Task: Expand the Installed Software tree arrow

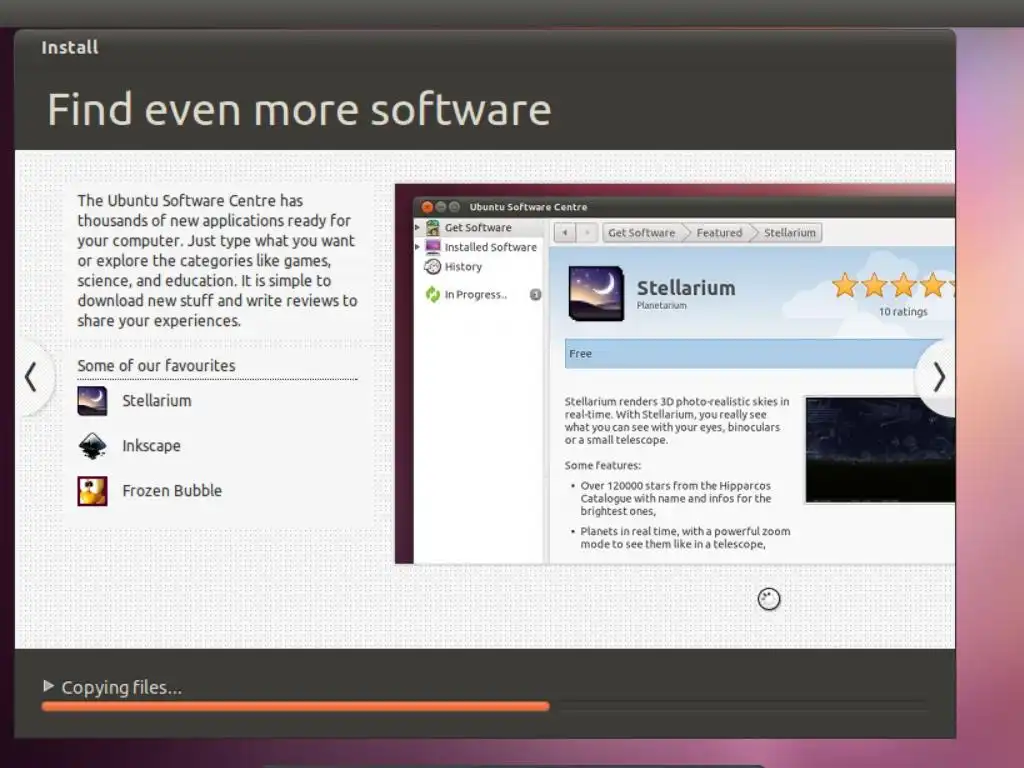Action: tap(418, 247)
